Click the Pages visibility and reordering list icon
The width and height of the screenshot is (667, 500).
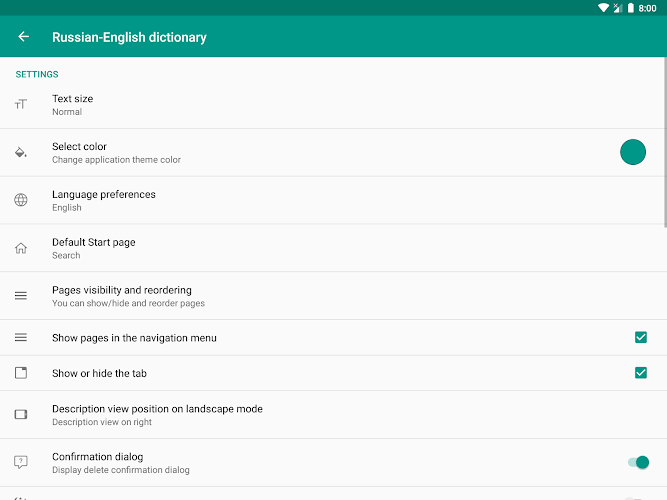coord(20,295)
